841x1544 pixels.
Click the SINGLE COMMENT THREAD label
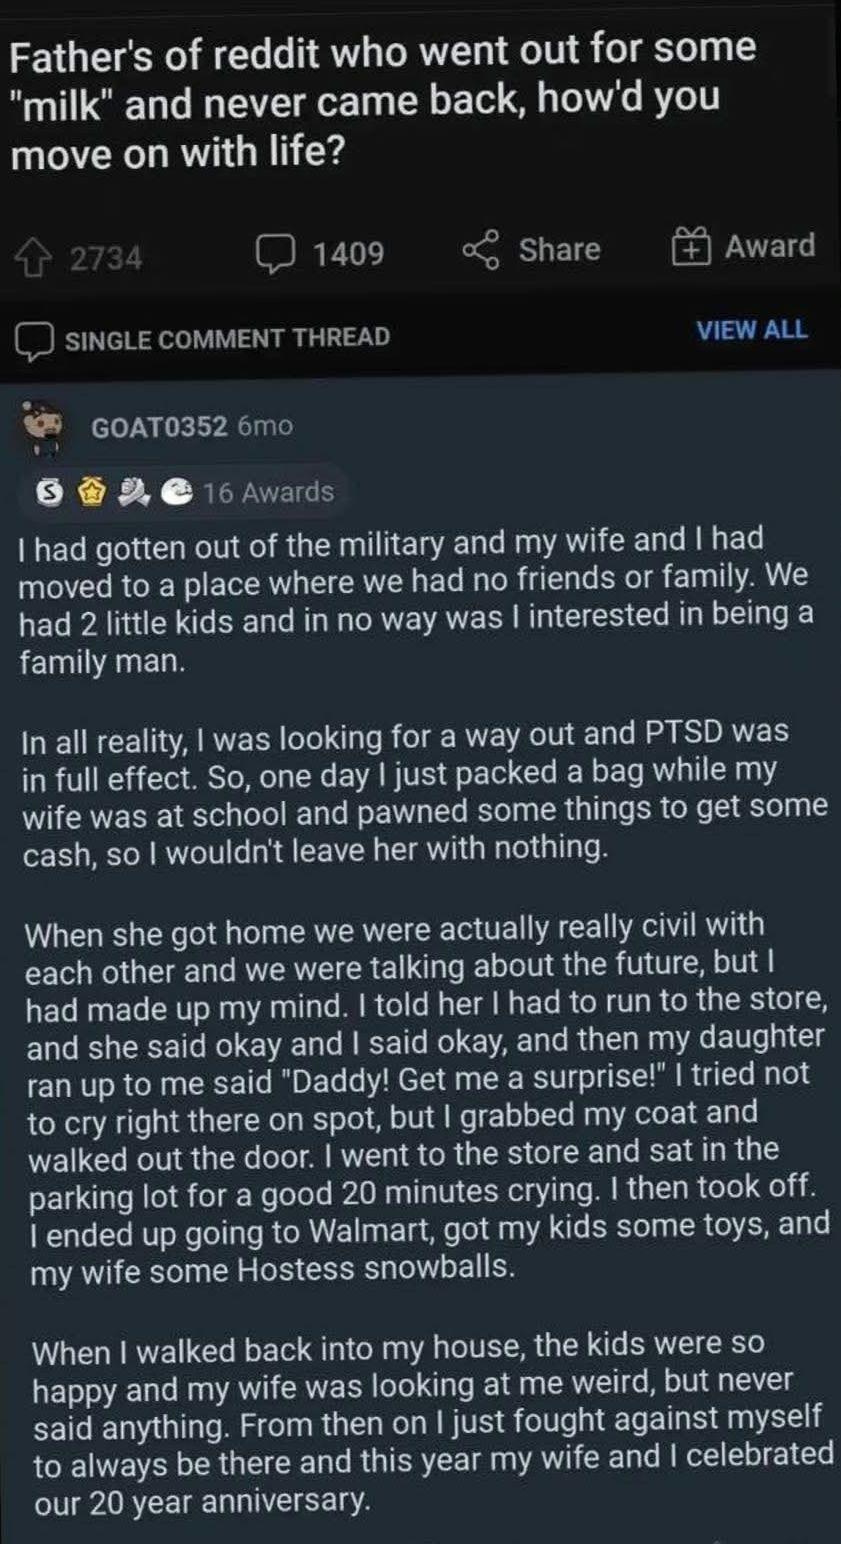pos(227,338)
